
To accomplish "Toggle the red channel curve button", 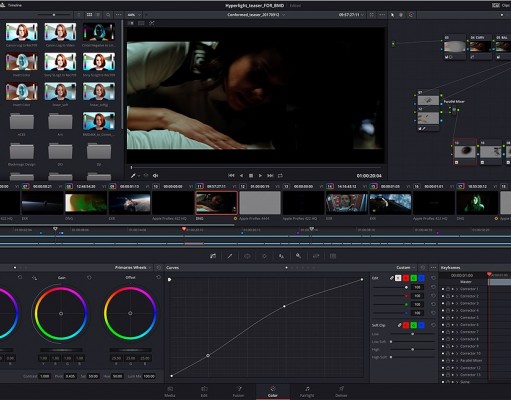I will (x=406, y=278).
